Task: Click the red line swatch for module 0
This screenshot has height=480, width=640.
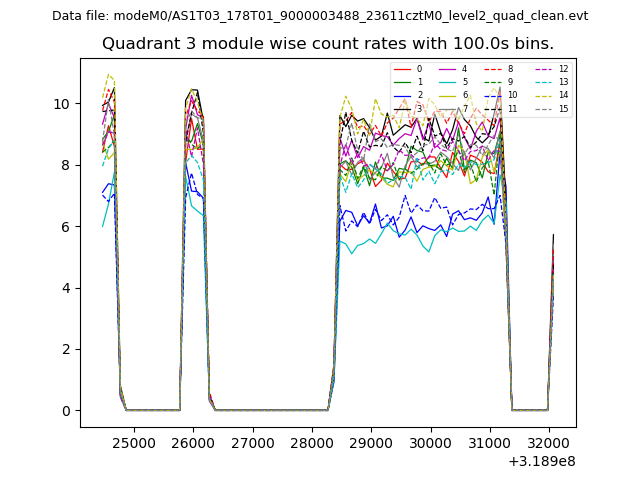Action: point(402,69)
